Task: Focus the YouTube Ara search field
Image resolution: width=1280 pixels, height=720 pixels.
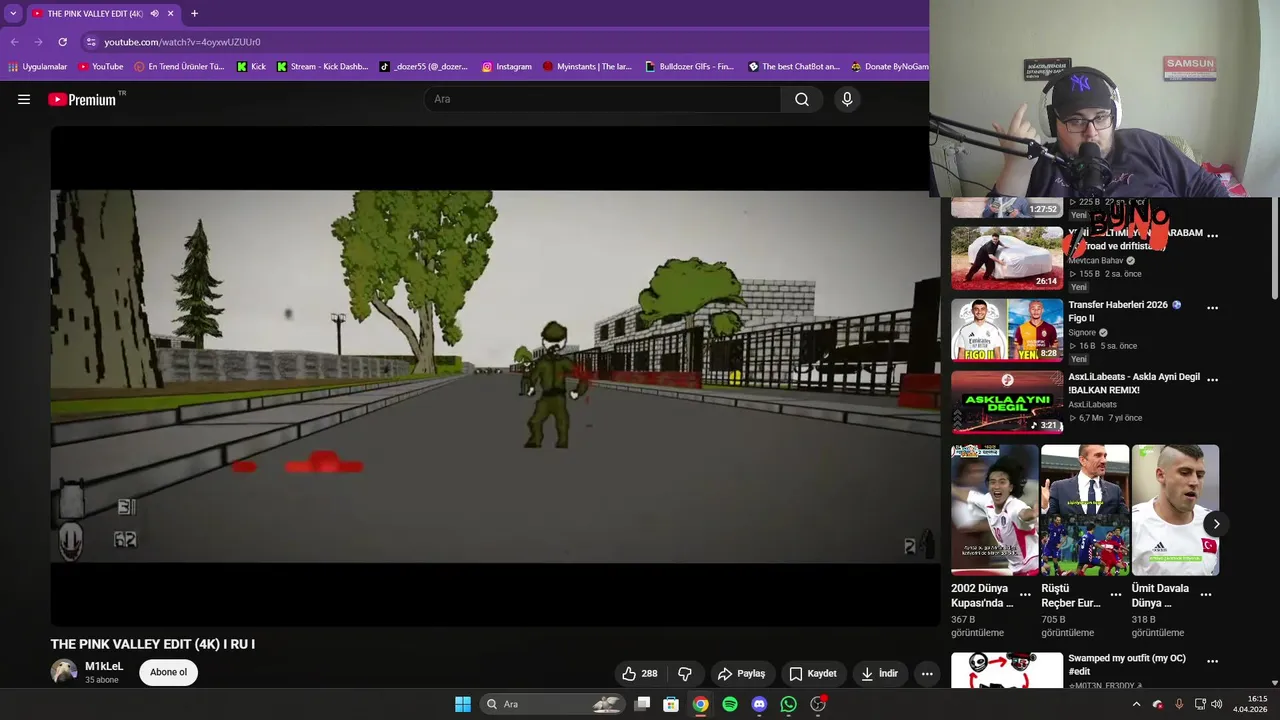Action: [603, 99]
